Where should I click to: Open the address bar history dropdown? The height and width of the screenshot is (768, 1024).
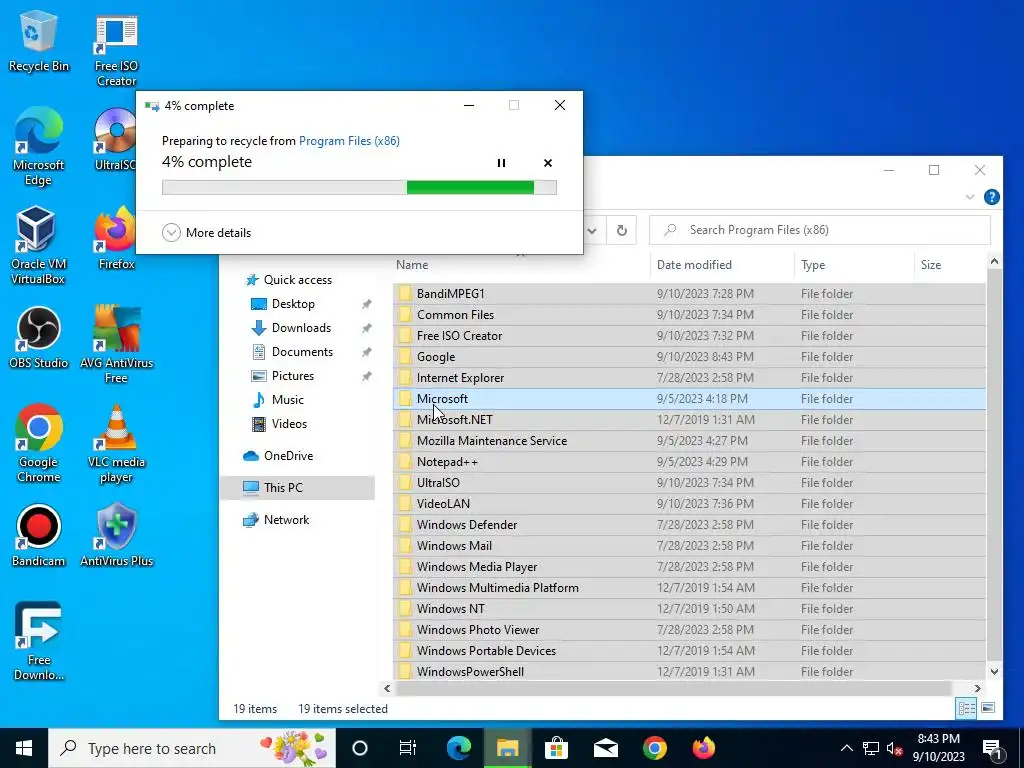[x=592, y=230]
